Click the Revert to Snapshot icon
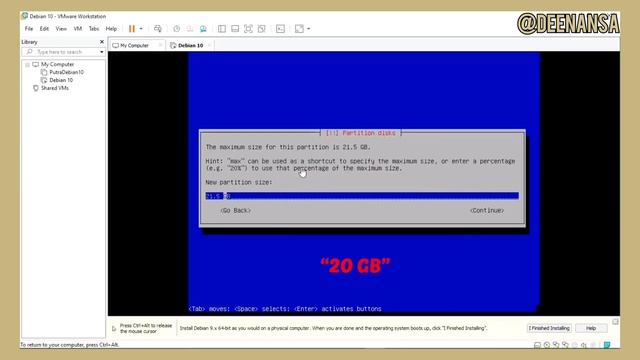 [190, 29]
